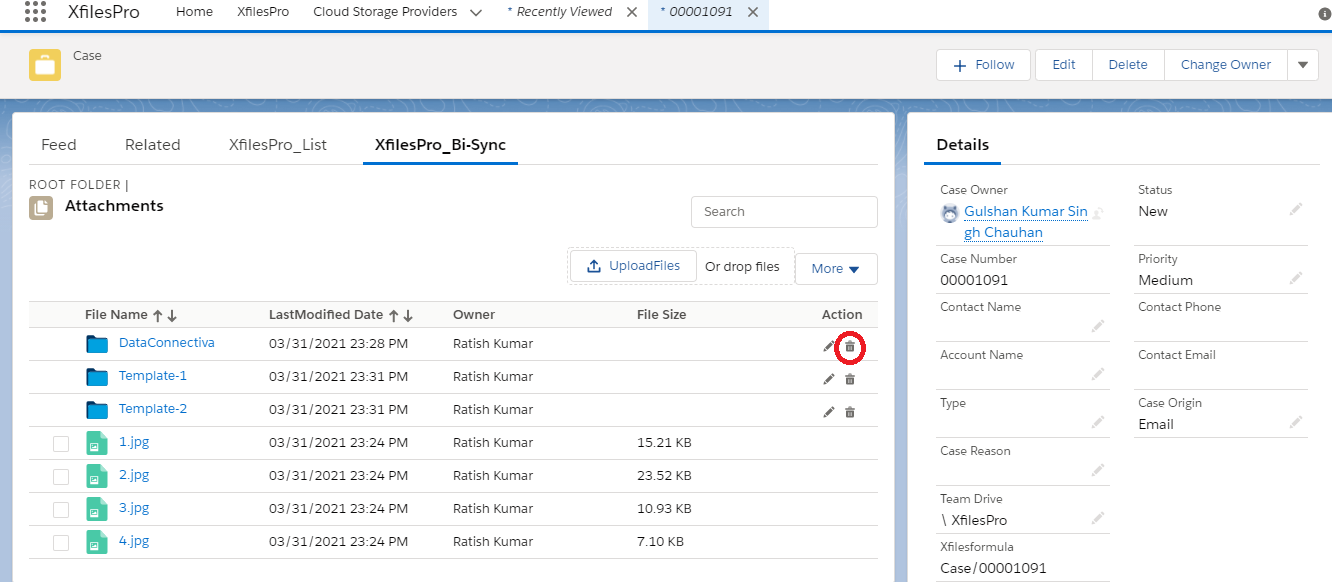Screen dimensions: 1332x582
Task: Edit Status field with pencil icon
Action: 1296,209
